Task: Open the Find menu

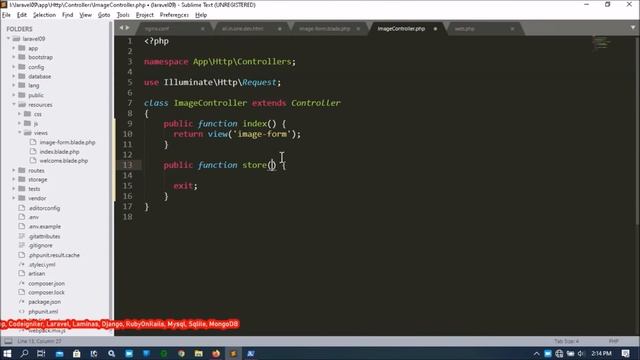Action: click(x=67, y=15)
